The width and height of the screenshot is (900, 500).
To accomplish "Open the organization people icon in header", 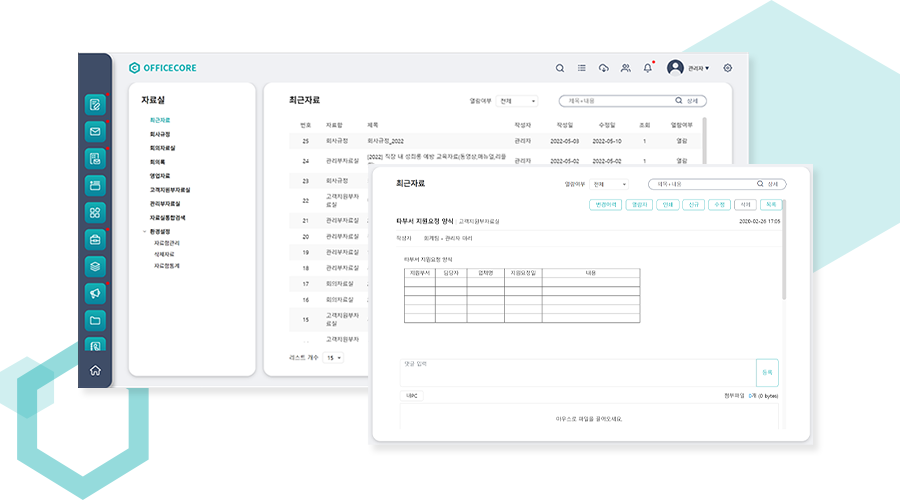I will pos(625,68).
